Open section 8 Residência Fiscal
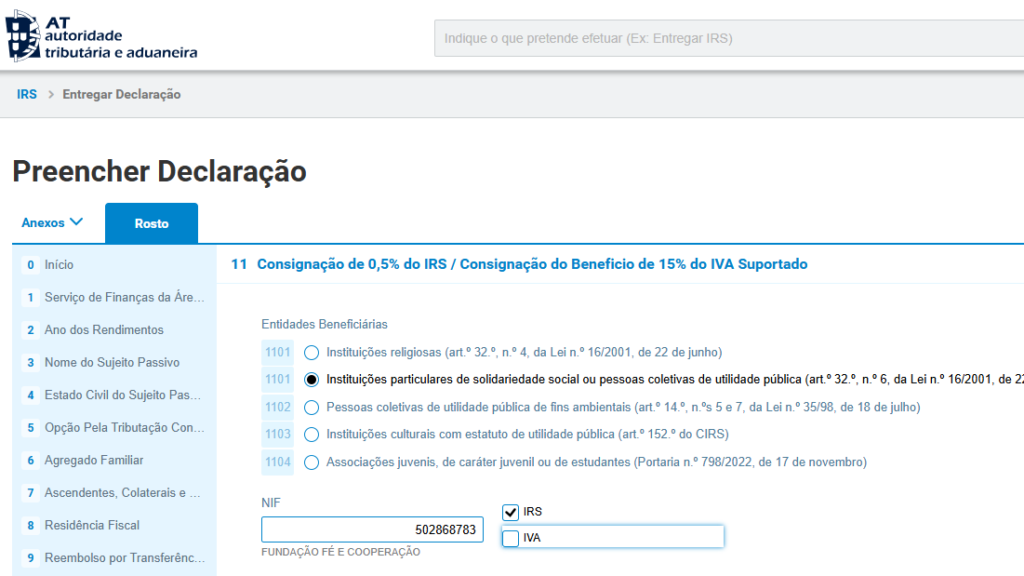Image resolution: width=1024 pixels, height=576 pixels. 92,525
